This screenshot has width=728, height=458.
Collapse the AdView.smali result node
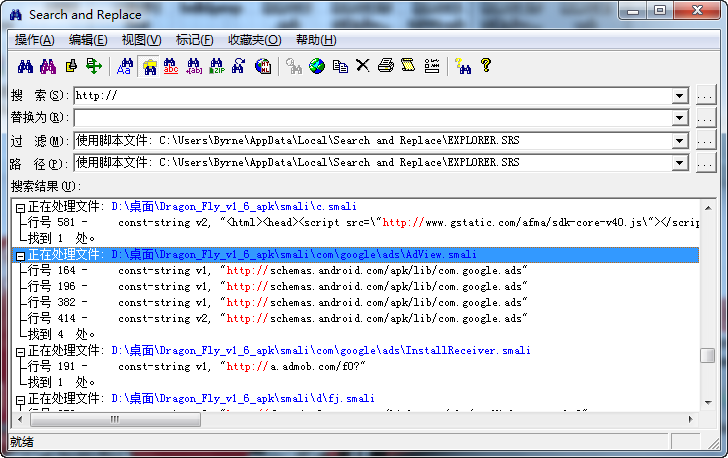(x=20, y=256)
